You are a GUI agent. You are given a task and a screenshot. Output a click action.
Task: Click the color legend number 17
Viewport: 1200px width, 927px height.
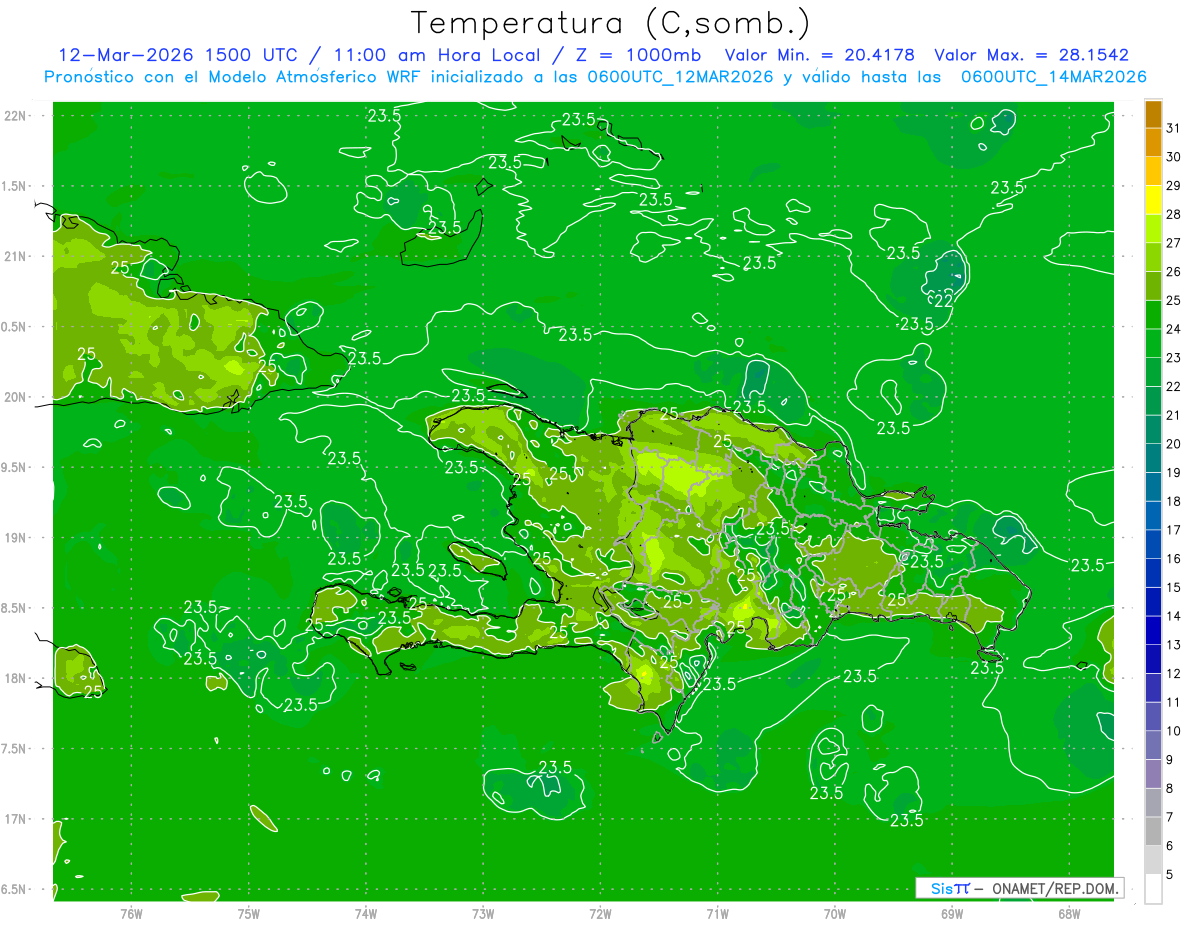point(1174,530)
